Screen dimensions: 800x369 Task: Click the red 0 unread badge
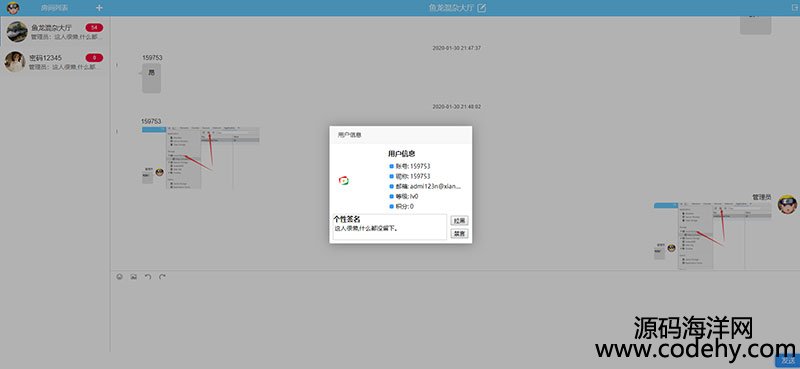click(94, 58)
